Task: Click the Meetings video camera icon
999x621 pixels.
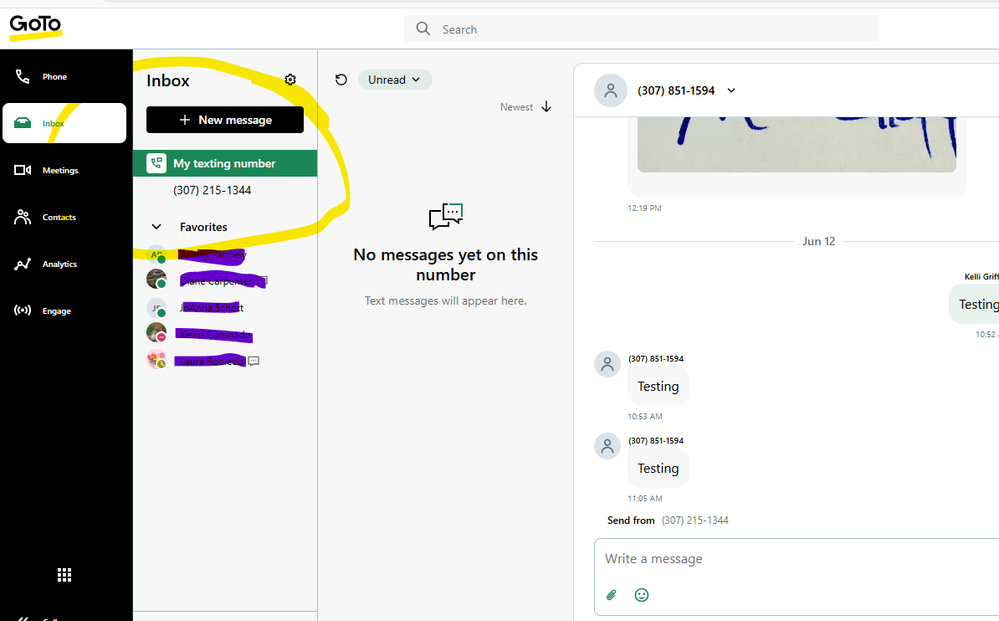Action: [x=22, y=170]
